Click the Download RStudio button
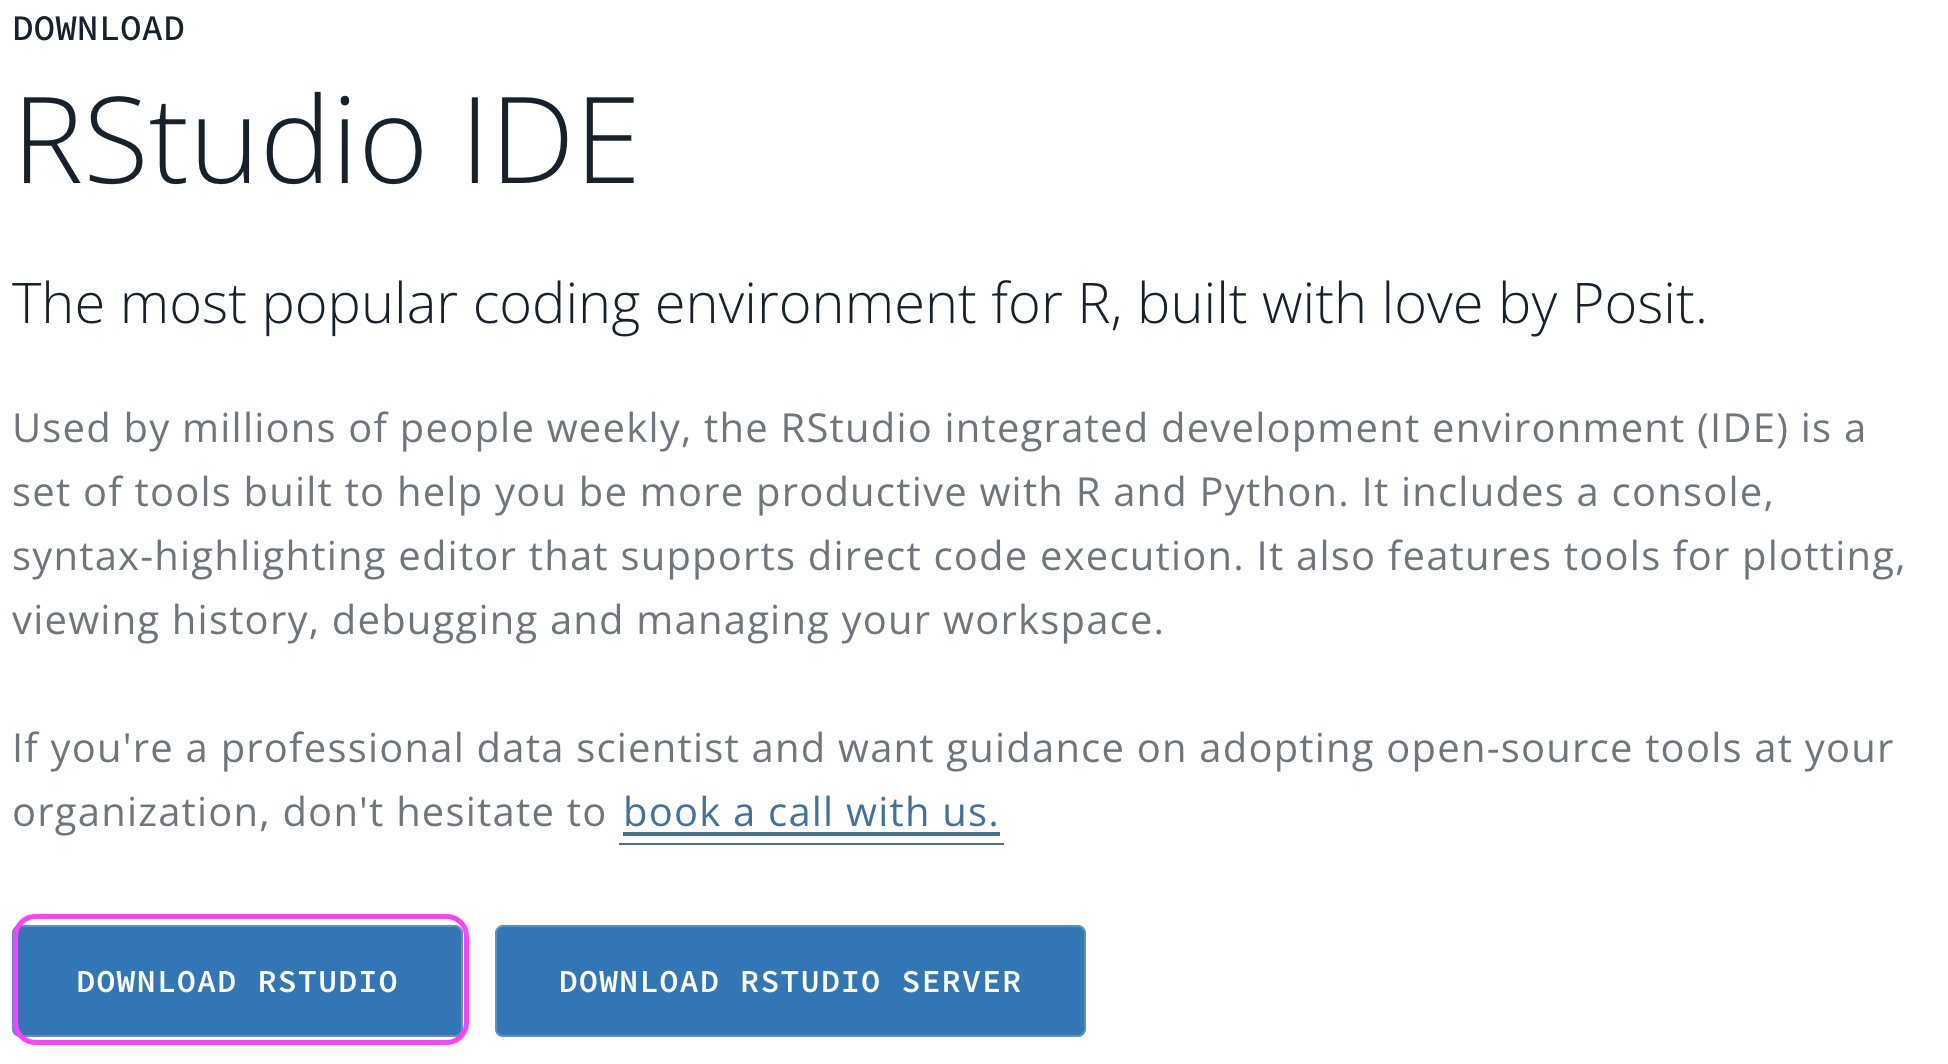The height and width of the screenshot is (1064, 1948). 238,981
